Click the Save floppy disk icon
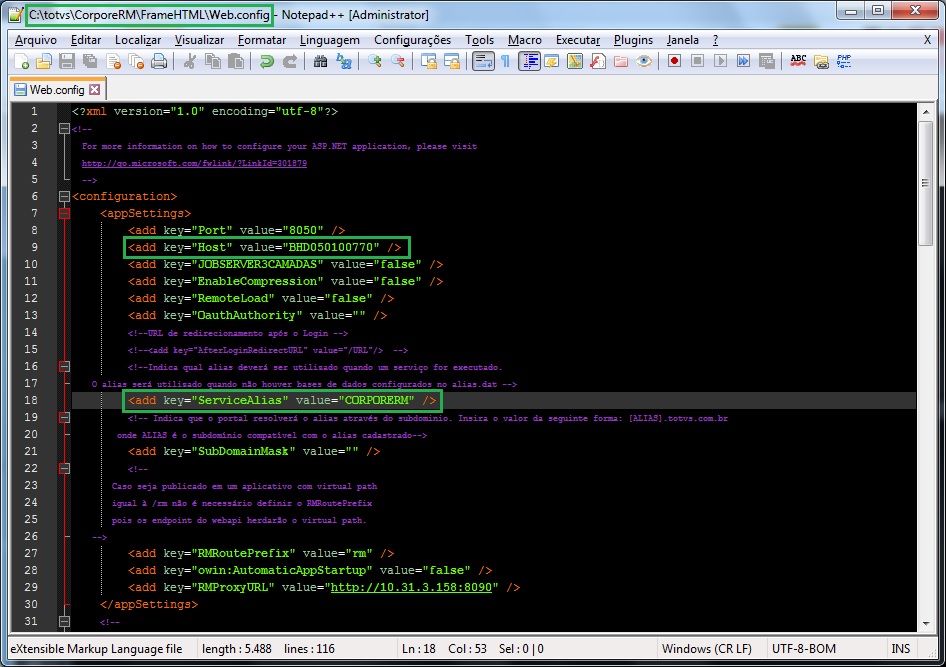Image resolution: width=946 pixels, height=667 pixels. pos(67,61)
